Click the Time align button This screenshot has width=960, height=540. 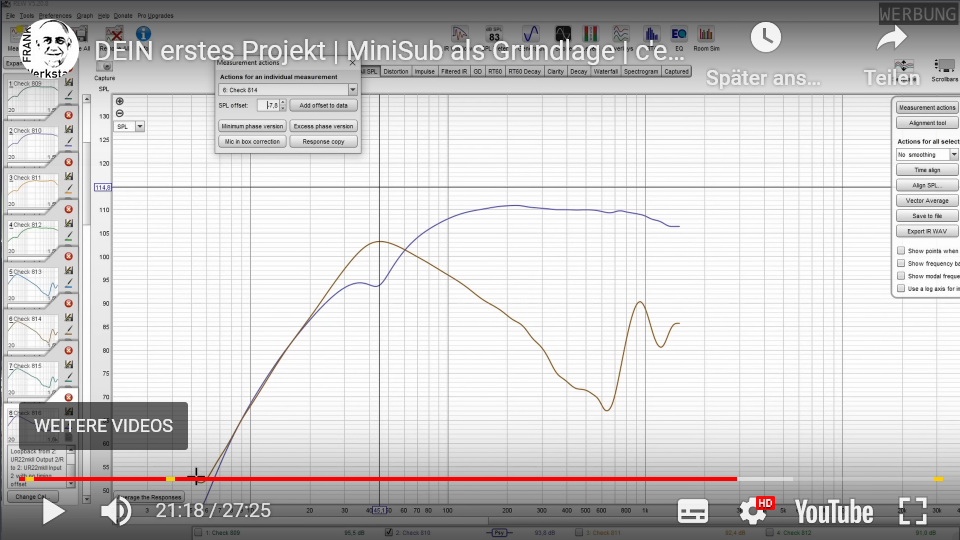(x=927, y=170)
